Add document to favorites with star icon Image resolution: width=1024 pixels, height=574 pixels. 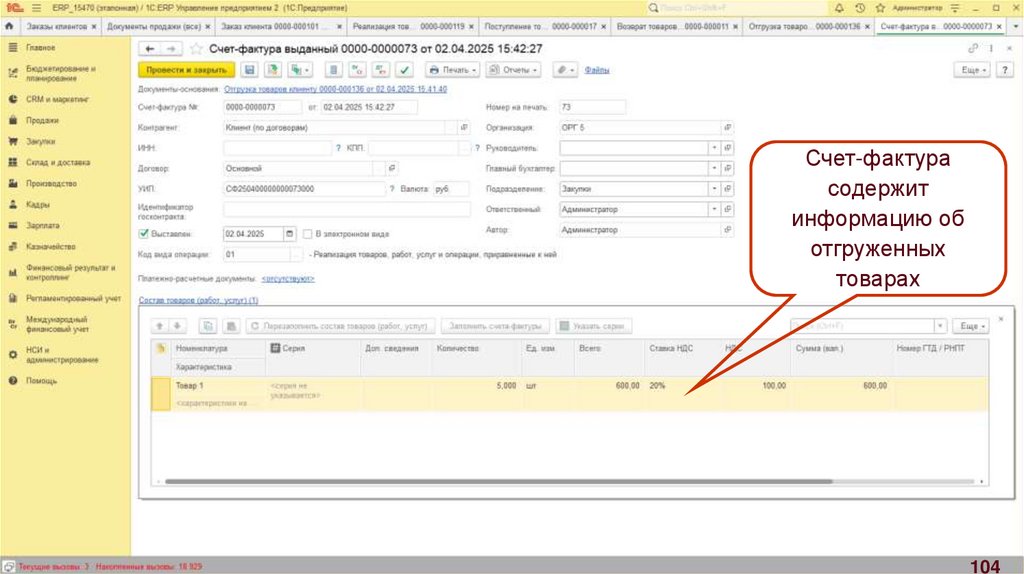tap(196, 48)
